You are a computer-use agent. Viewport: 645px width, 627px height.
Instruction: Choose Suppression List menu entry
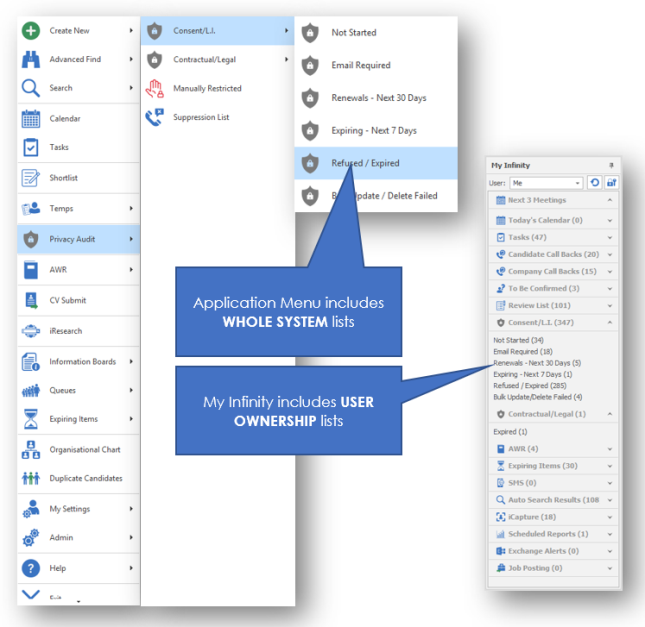click(x=201, y=117)
